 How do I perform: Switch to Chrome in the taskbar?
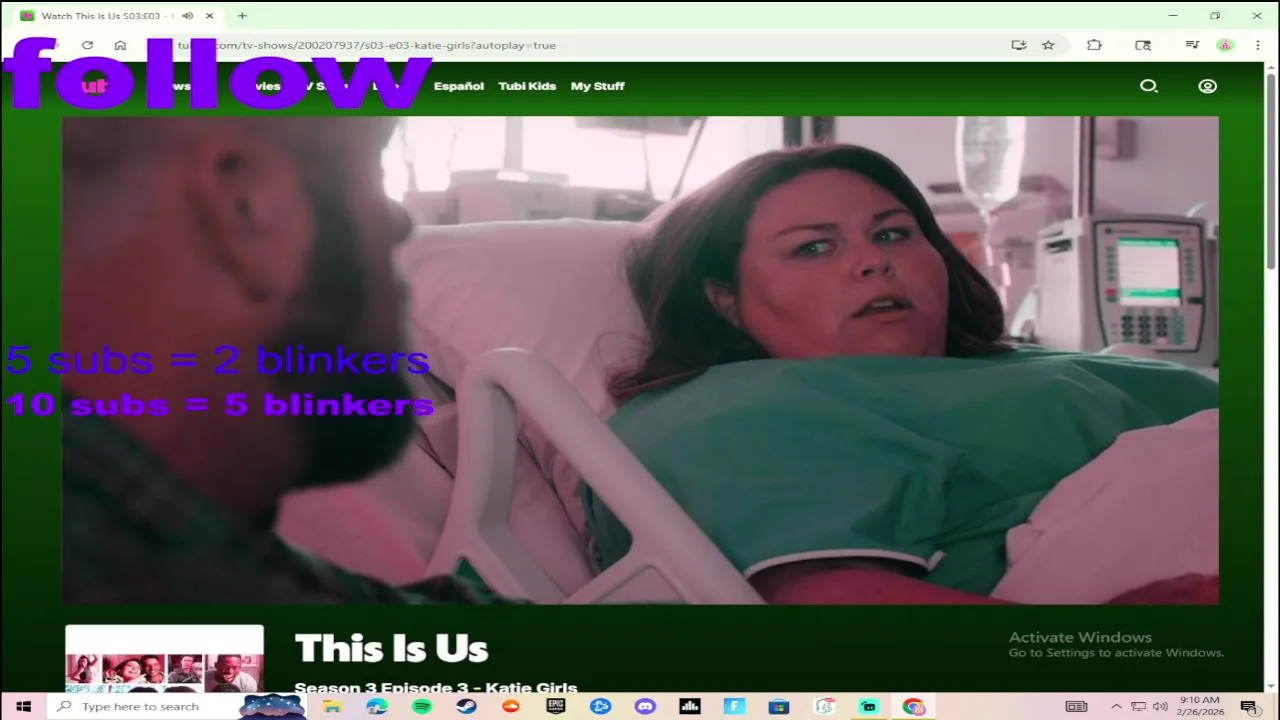[913, 706]
